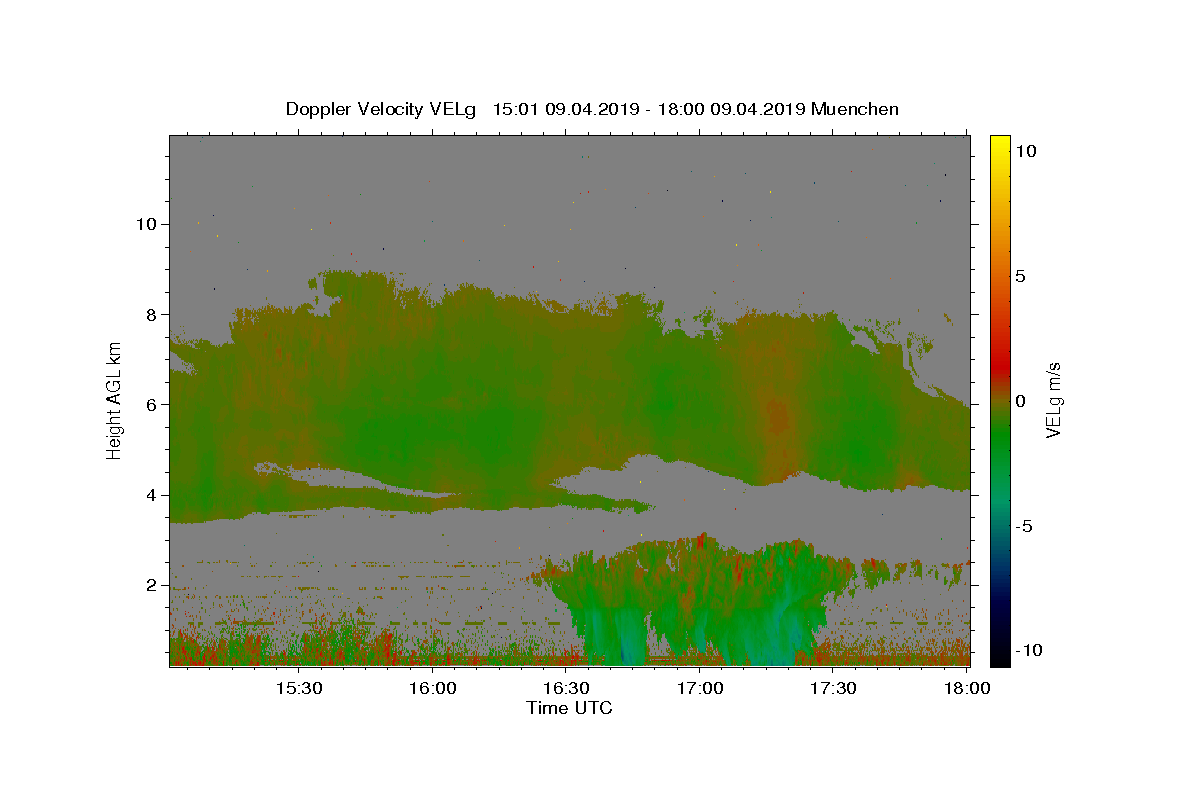This screenshot has height=800, width=1200.
Task: Select the 'Time UTC' axis label
Action: (569, 708)
